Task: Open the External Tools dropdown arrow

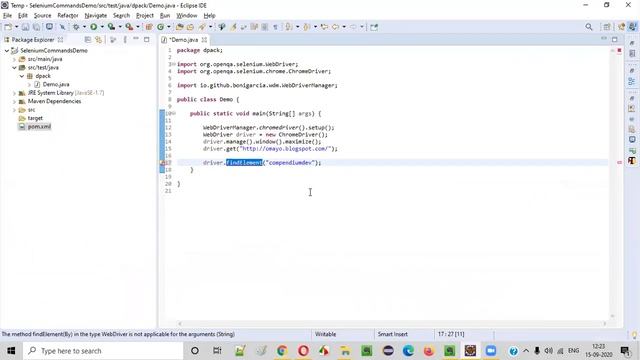Action: click(138, 27)
